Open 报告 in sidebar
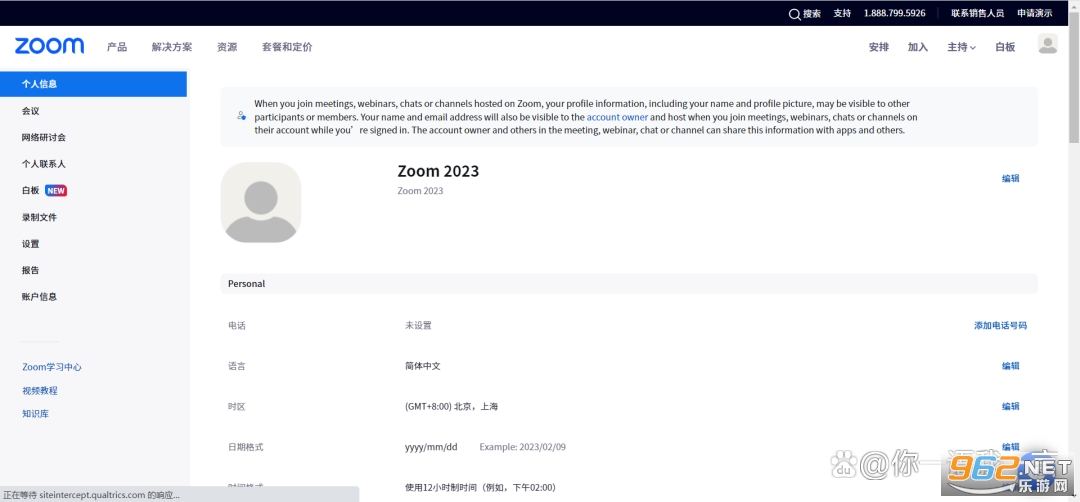The height and width of the screenshot is (502, 1080). (x=31, y=270)
